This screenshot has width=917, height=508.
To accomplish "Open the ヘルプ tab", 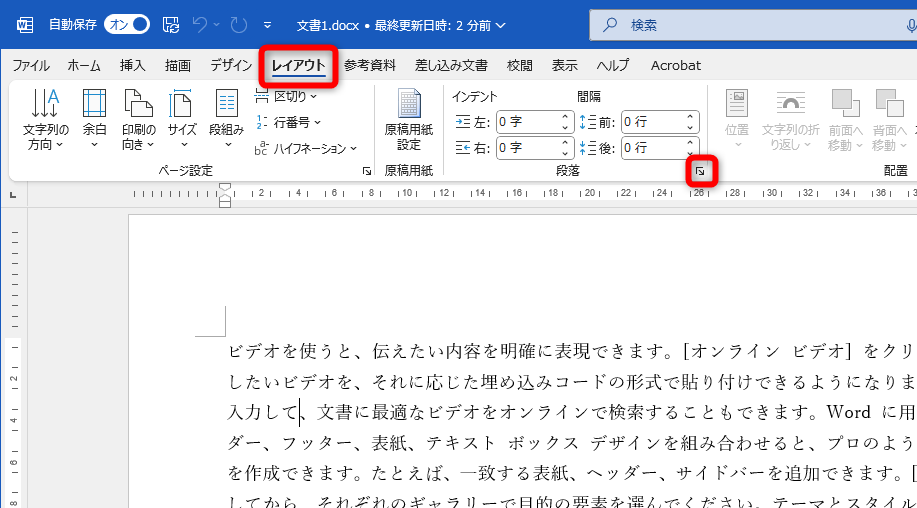I will [612, 65].
